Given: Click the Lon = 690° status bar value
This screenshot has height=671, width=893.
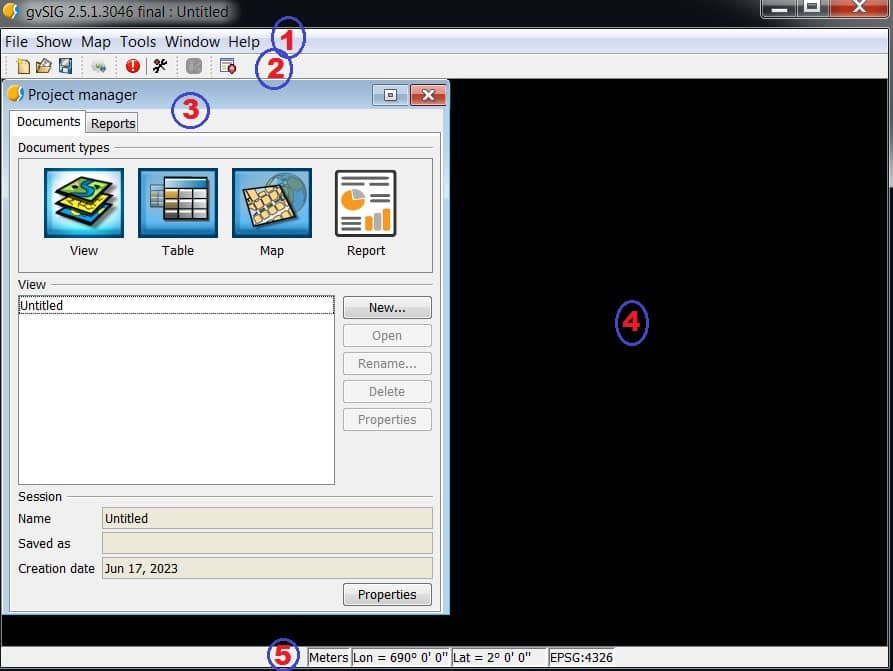Looking at the screenshot, I should pos(400,657).
